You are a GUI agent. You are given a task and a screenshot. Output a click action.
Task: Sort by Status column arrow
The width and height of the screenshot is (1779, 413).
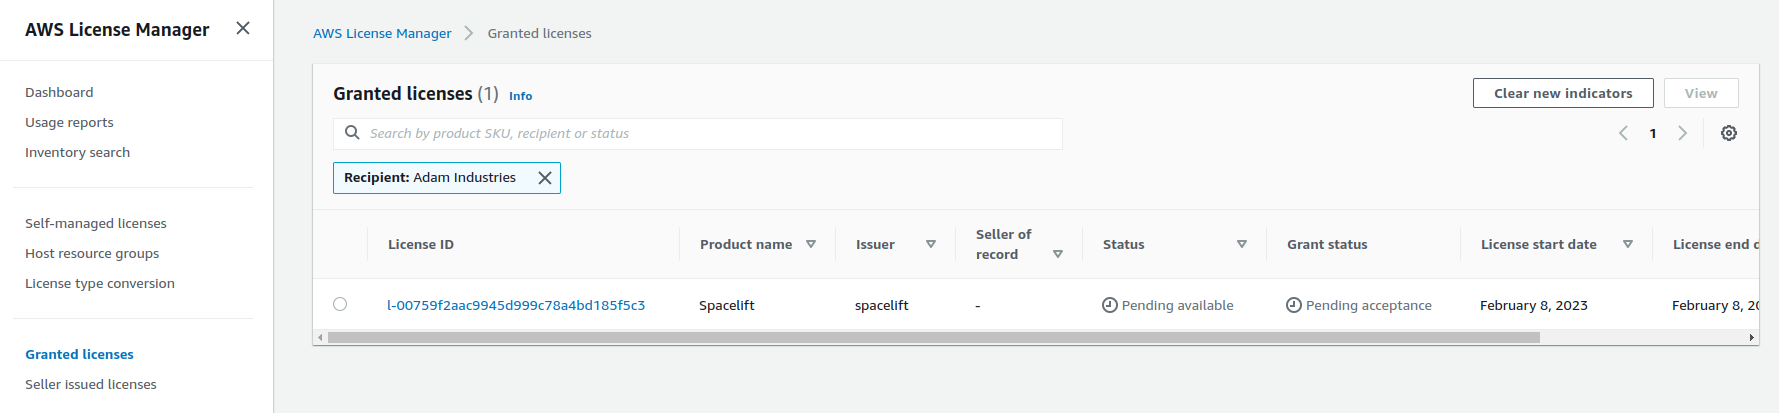[x=1242, y=244]
